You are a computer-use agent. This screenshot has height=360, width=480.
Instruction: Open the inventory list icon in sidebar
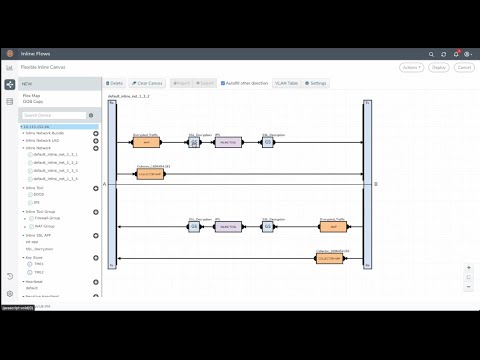[x=10, y=101]
